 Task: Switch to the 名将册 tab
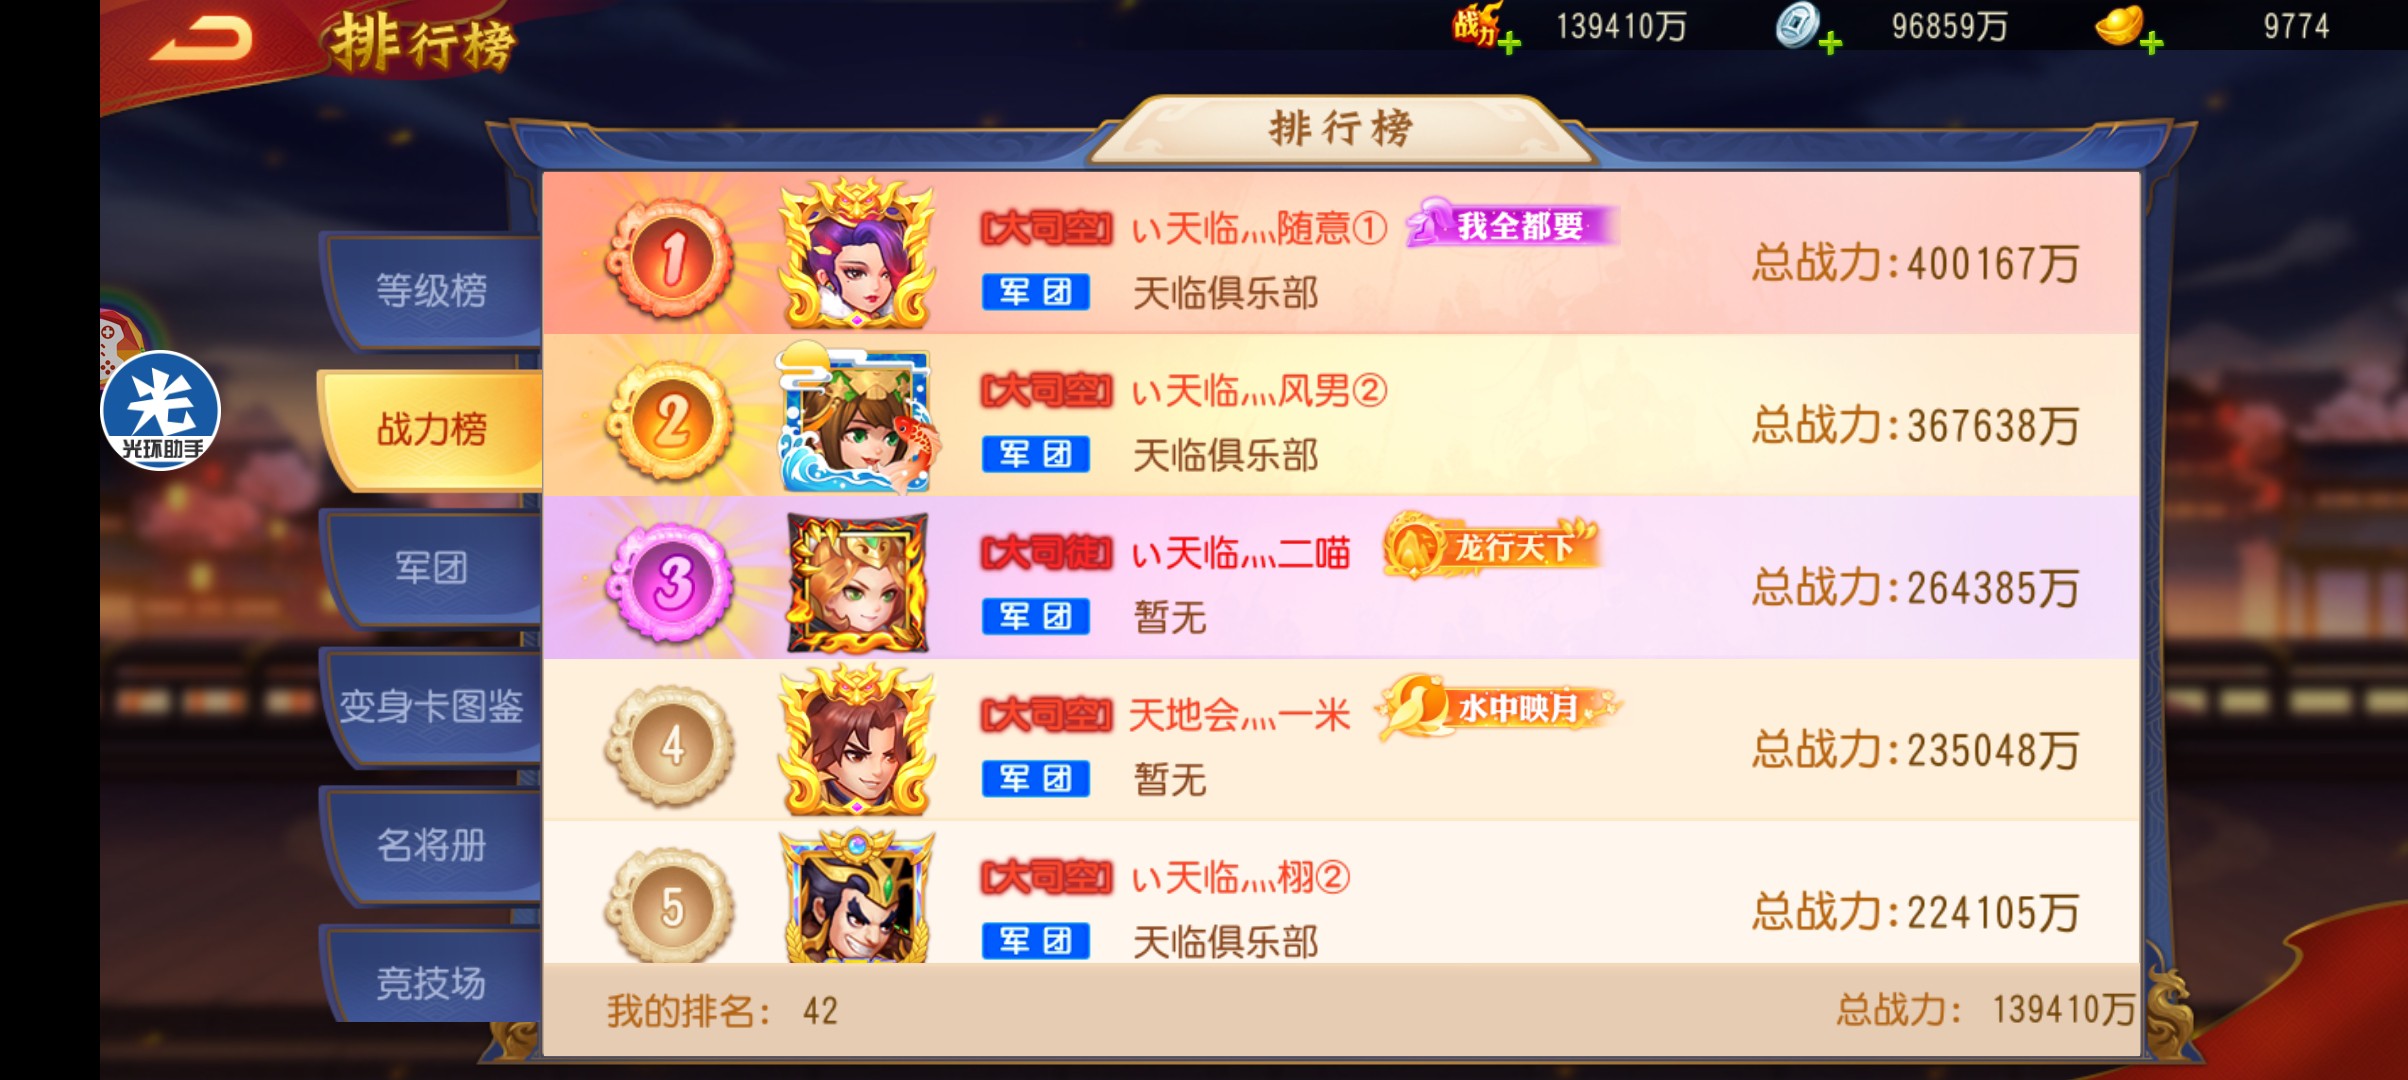pyautogui.click(x=432, y=846)
